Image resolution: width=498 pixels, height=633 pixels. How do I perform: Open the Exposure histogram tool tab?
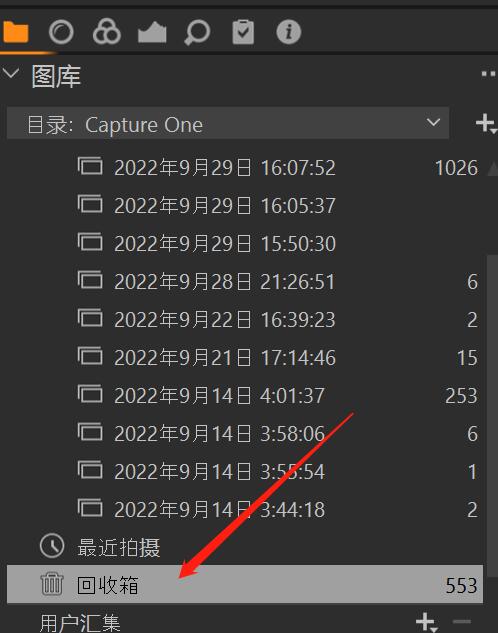click(x=152, y=33)
